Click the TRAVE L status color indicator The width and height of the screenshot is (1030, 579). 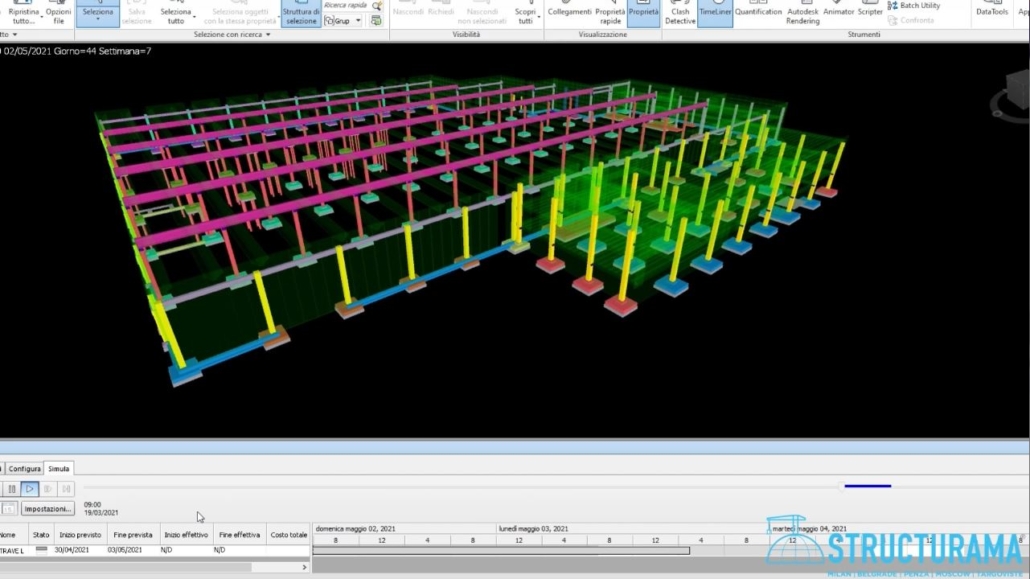41,550
